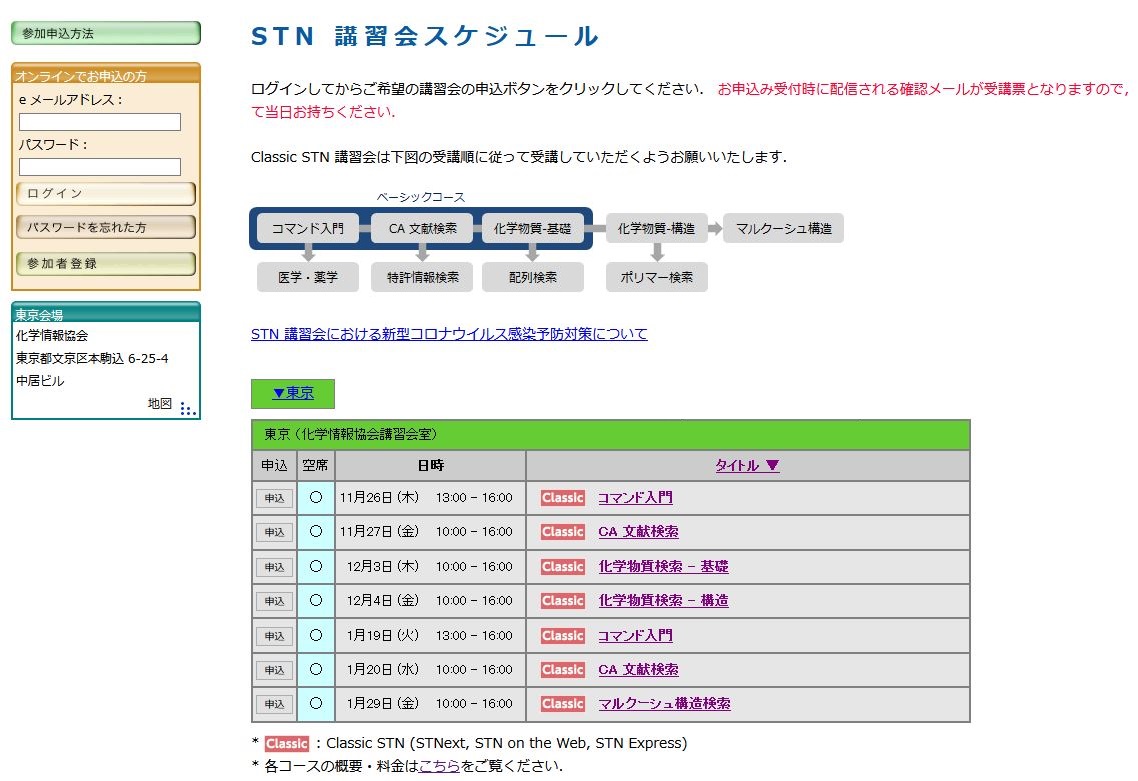Click 申込 for the 1月20日 course
Viewport: 1138px width, 781px height.
(x=274, y=670)
